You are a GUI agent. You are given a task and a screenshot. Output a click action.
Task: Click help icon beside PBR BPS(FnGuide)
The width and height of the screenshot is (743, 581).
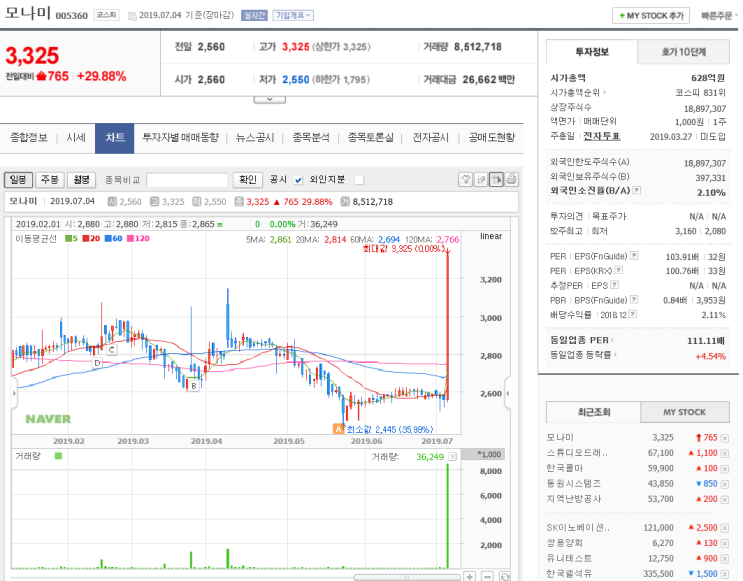634,300
